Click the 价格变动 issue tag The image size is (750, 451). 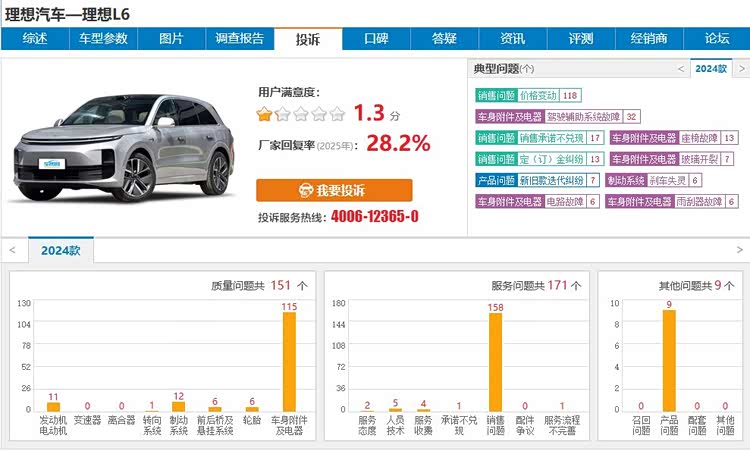point(538,96)
